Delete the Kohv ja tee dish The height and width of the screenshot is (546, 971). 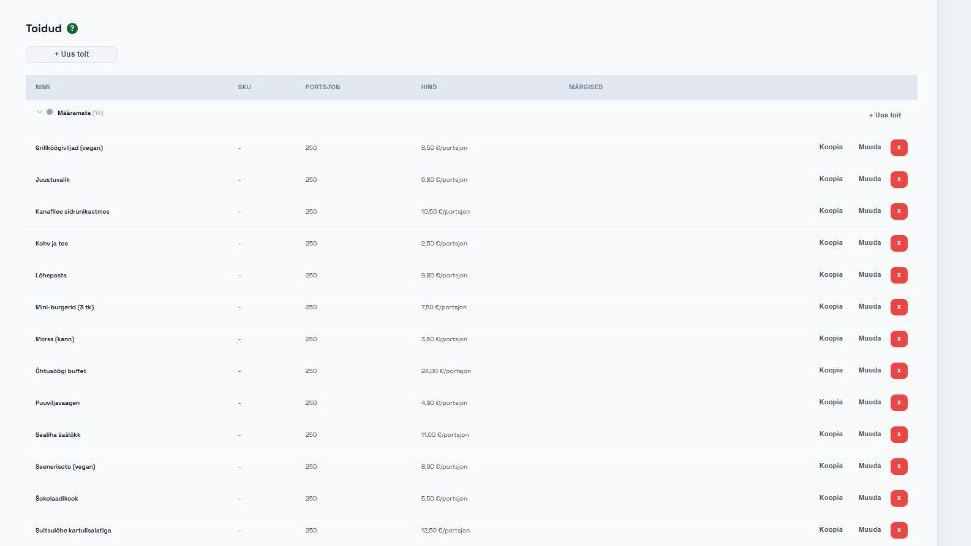899,243
